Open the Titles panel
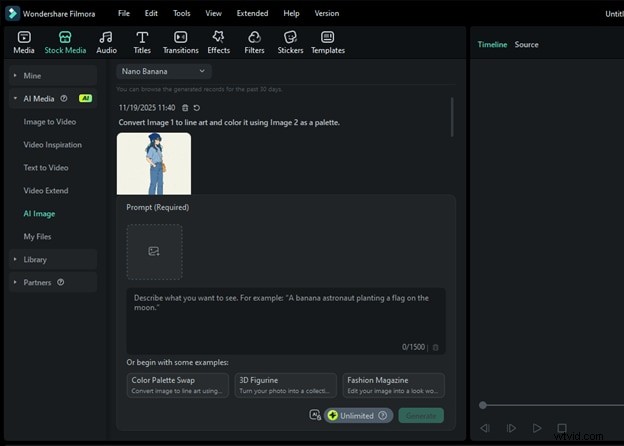The image size is (624, 446). 142,43
